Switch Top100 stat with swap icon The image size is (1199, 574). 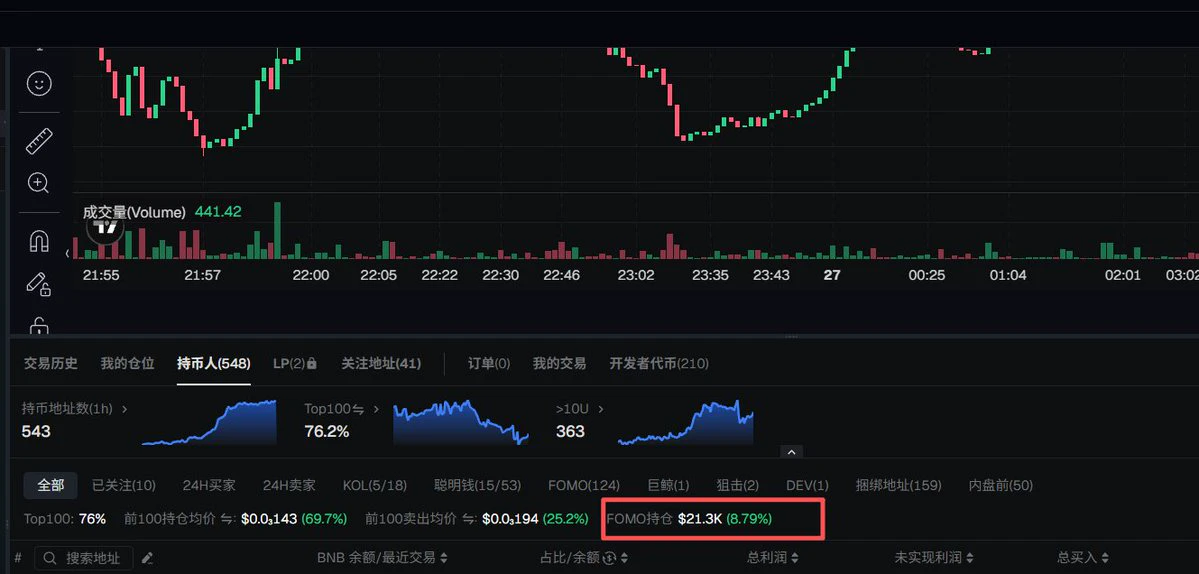(357, 409)
